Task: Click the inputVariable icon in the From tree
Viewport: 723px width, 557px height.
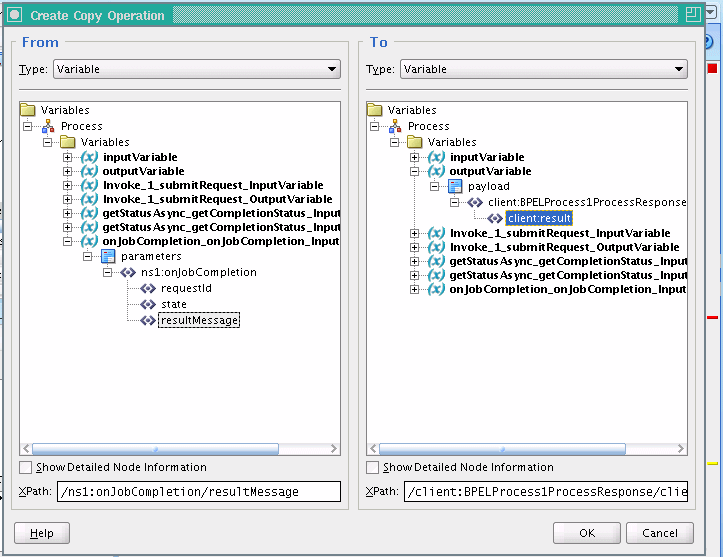Action: (89, 157)
